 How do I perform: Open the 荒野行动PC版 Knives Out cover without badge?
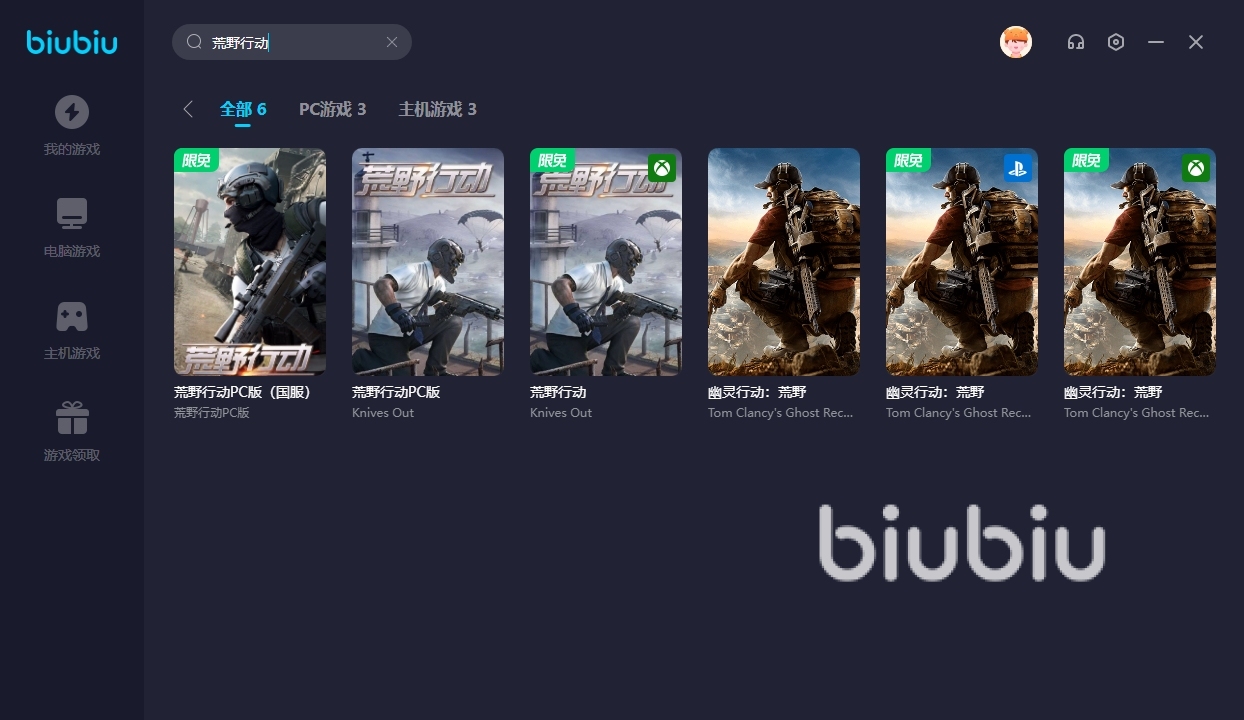[x=428, y=262]
